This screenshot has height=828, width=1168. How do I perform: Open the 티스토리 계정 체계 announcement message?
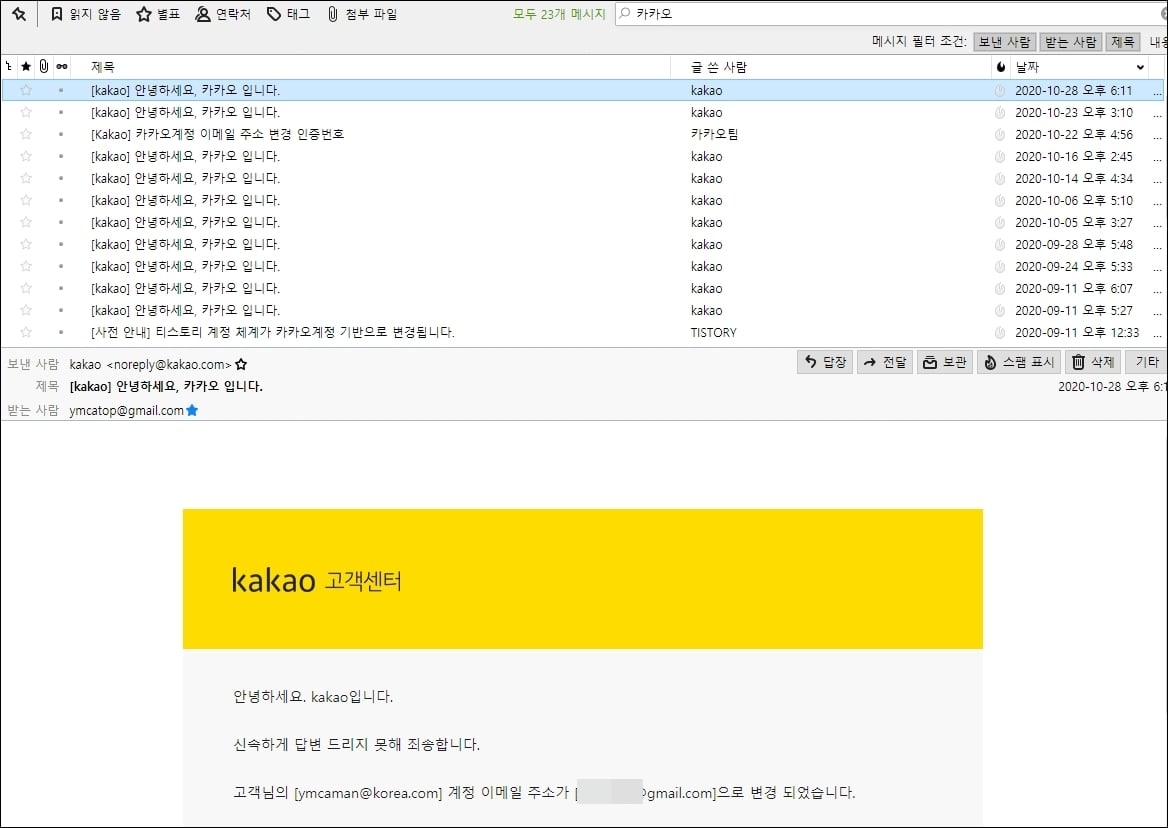(273, 332)
